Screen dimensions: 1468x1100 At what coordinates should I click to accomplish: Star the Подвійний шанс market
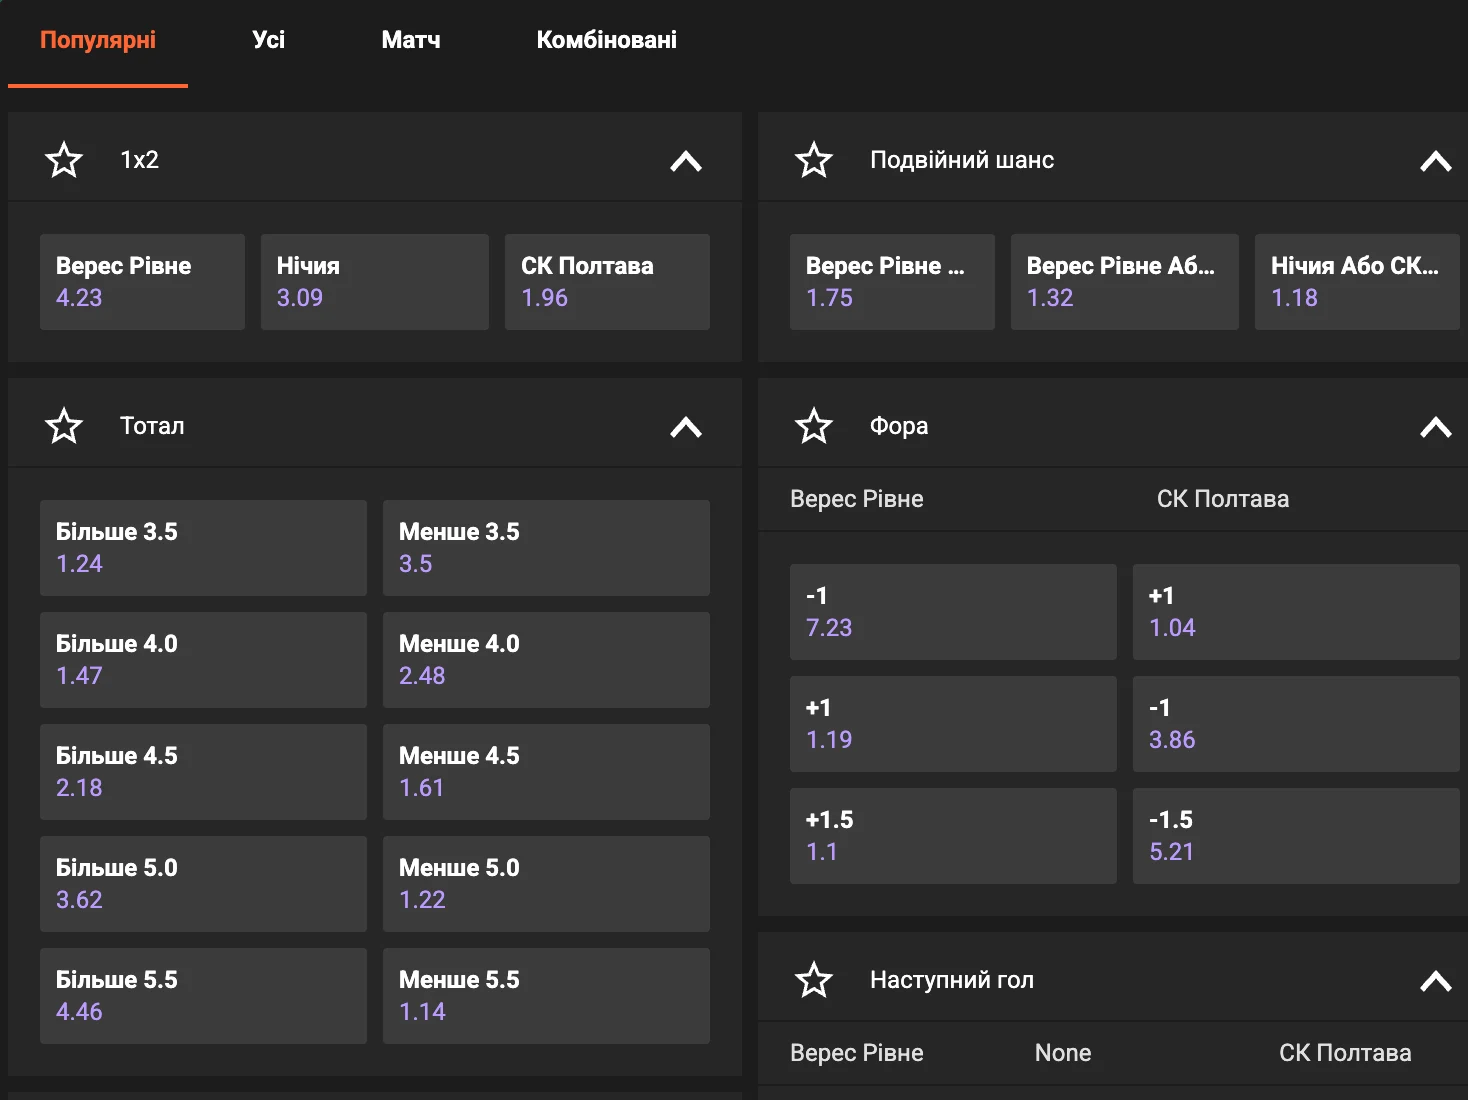[813, 160]
